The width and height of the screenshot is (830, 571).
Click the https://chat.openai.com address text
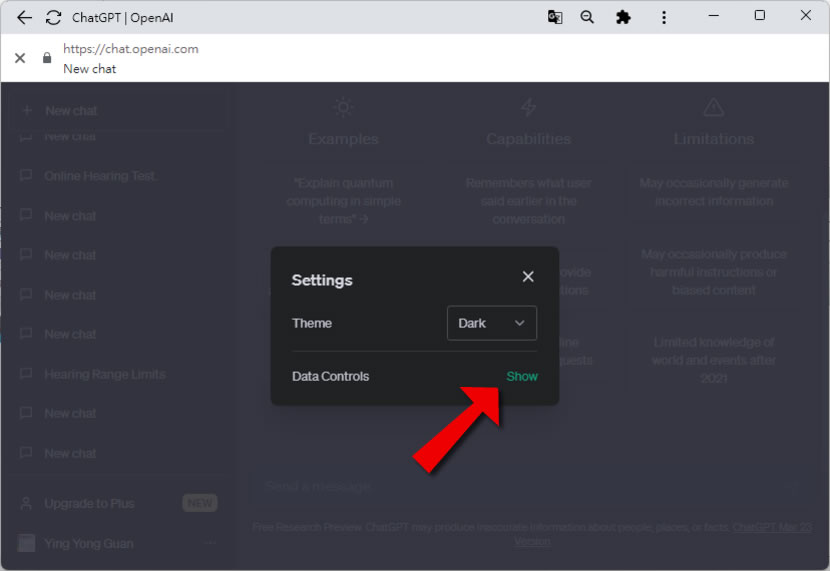click(x=131, y=49)
